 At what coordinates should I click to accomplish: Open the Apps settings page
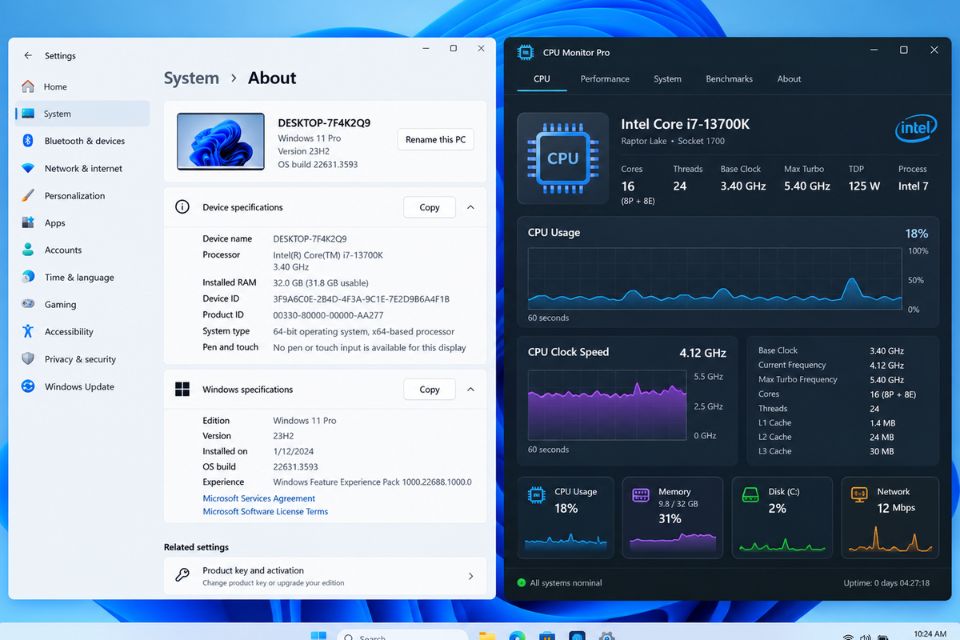tap(82, 223)
